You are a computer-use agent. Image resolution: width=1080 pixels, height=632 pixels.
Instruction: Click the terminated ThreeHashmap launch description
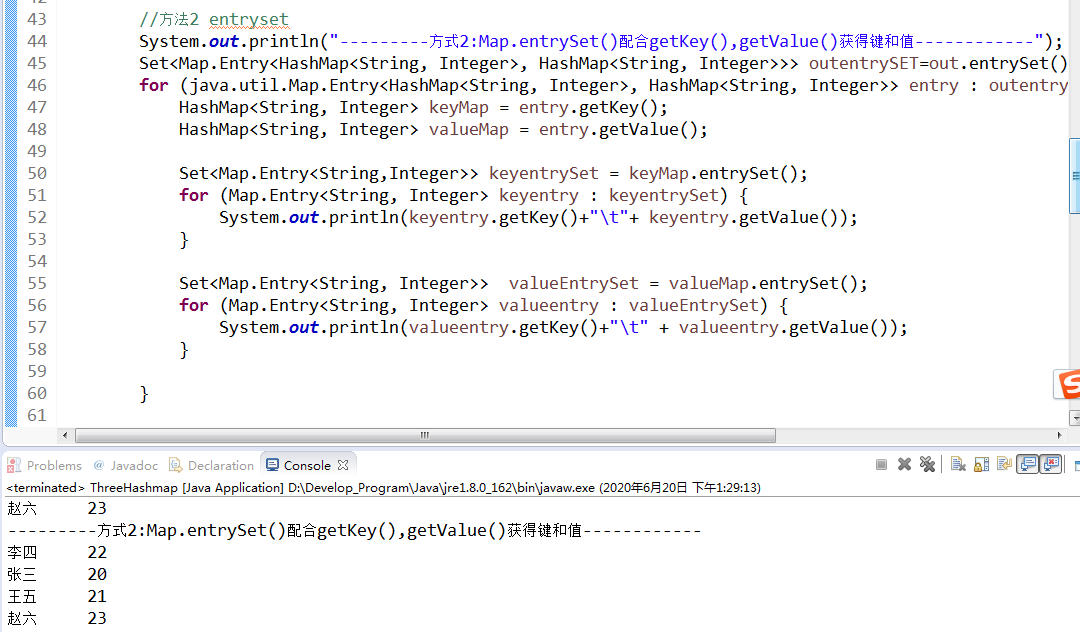coord(384,487)
